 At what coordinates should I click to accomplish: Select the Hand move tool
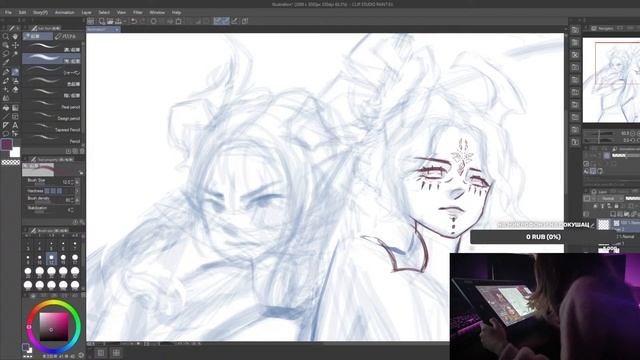click(16, 36)
